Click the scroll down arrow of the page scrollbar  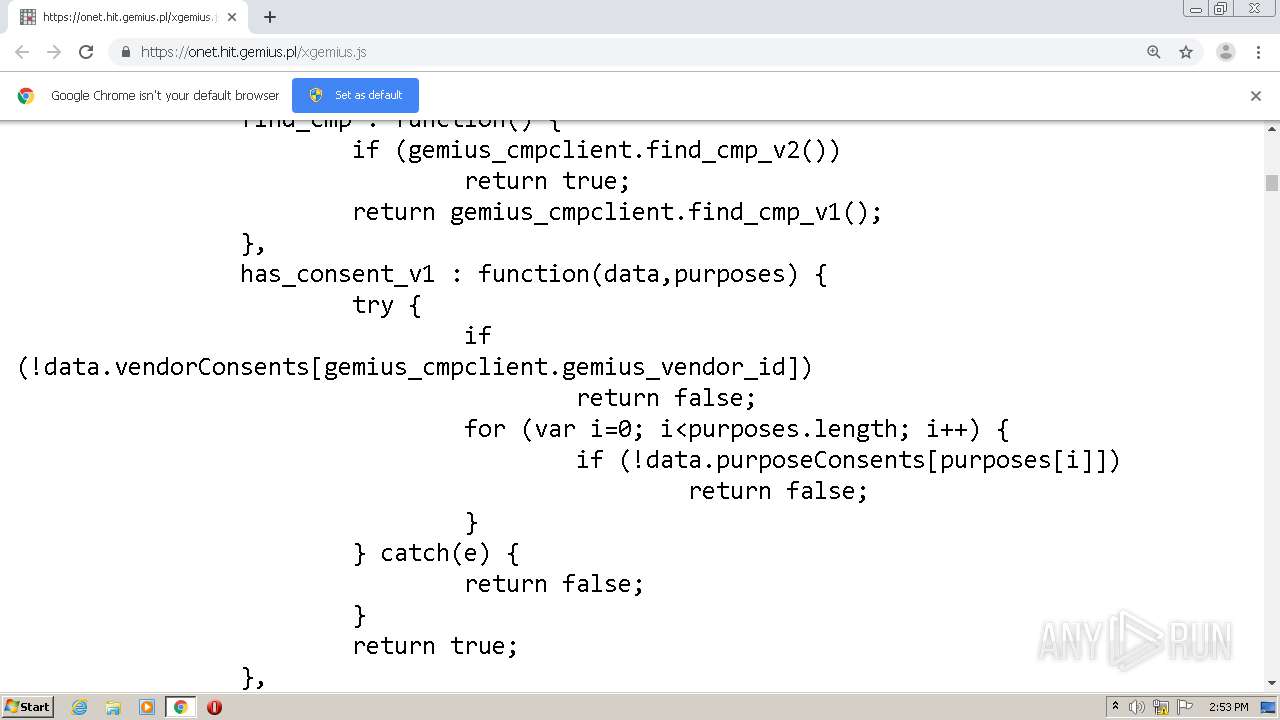point(1272,683)
